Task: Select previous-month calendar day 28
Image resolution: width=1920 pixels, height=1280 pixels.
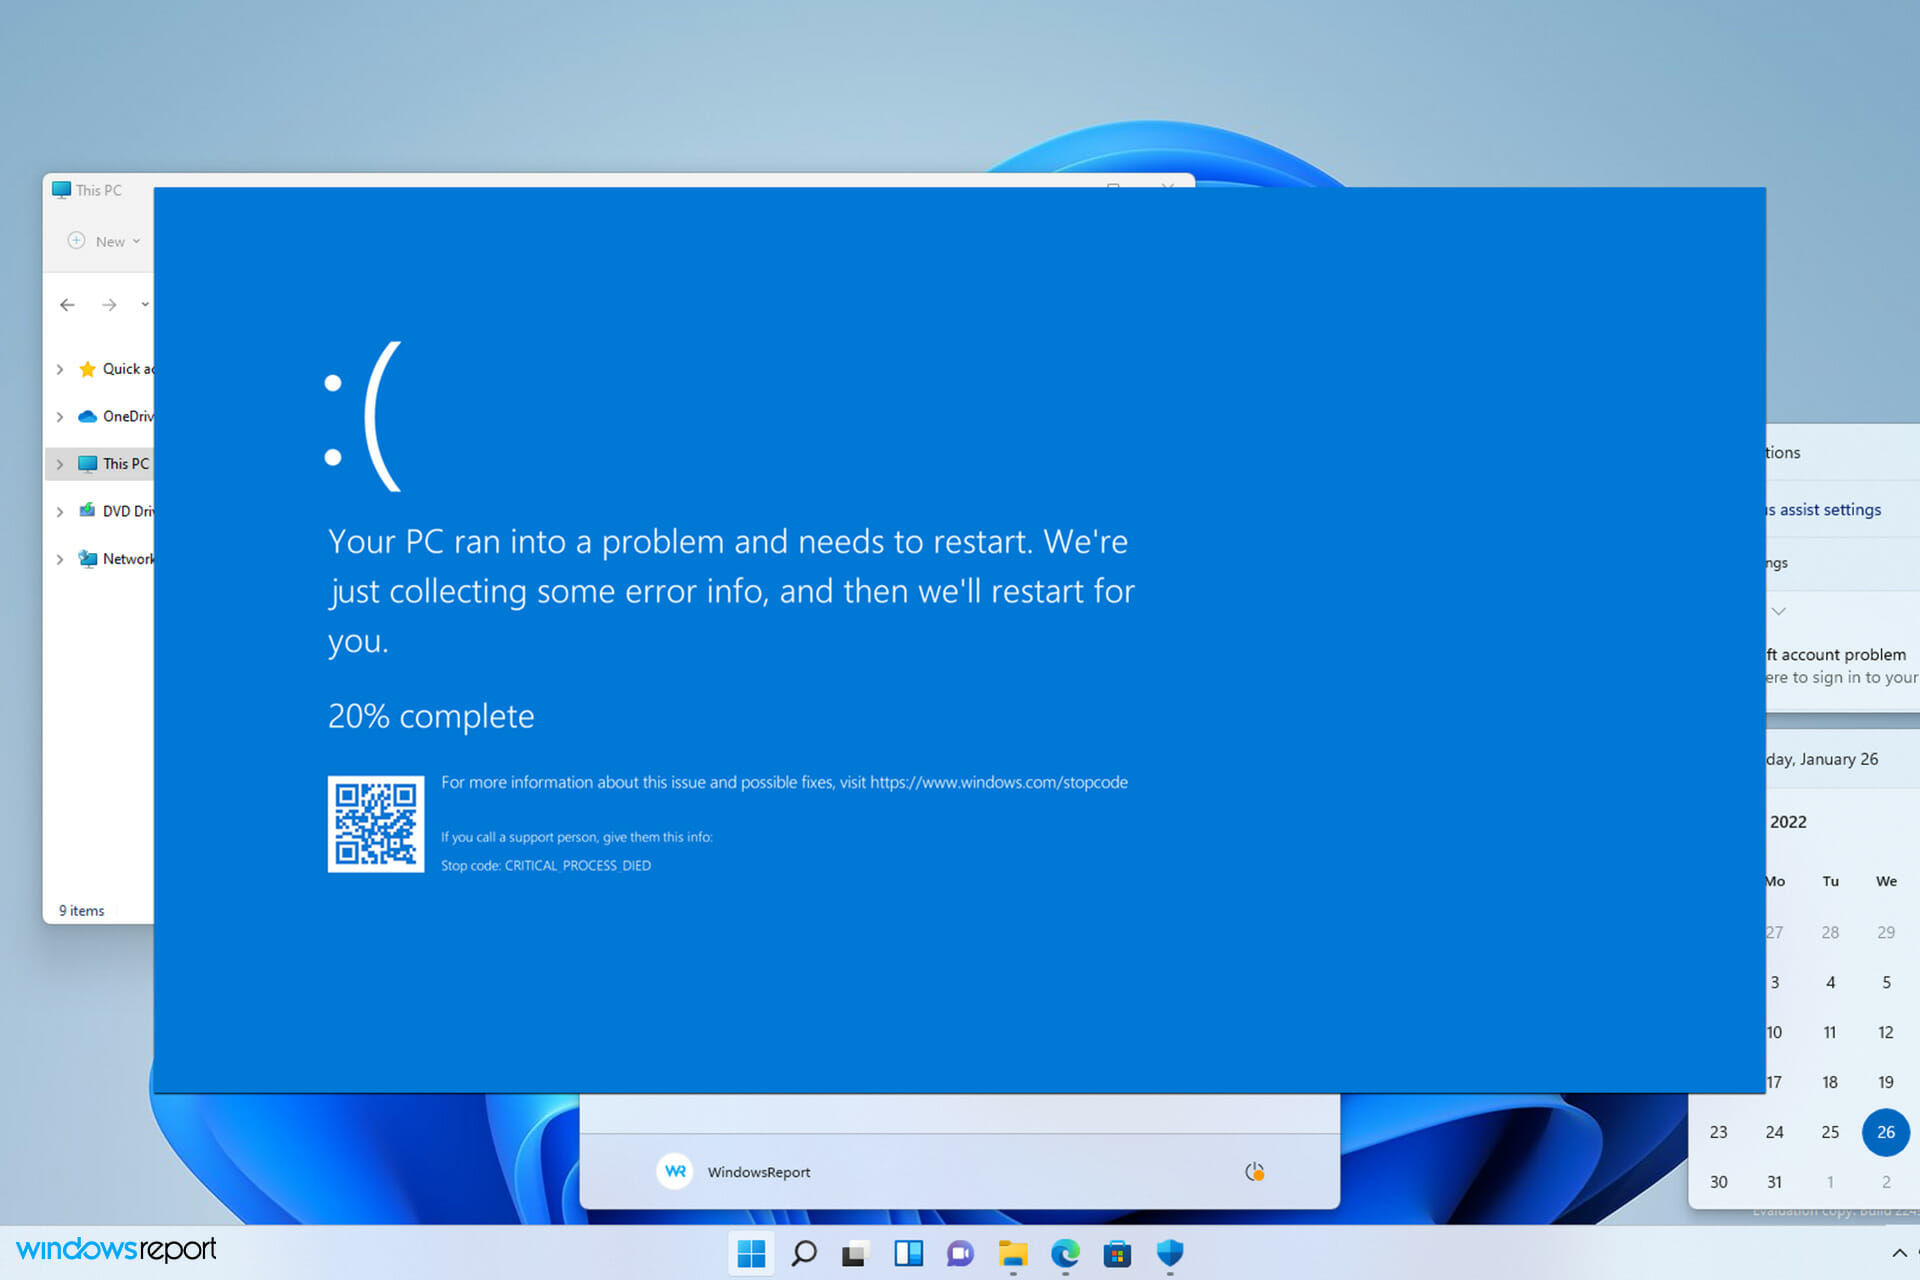Action: click(x=1830, y=932)
